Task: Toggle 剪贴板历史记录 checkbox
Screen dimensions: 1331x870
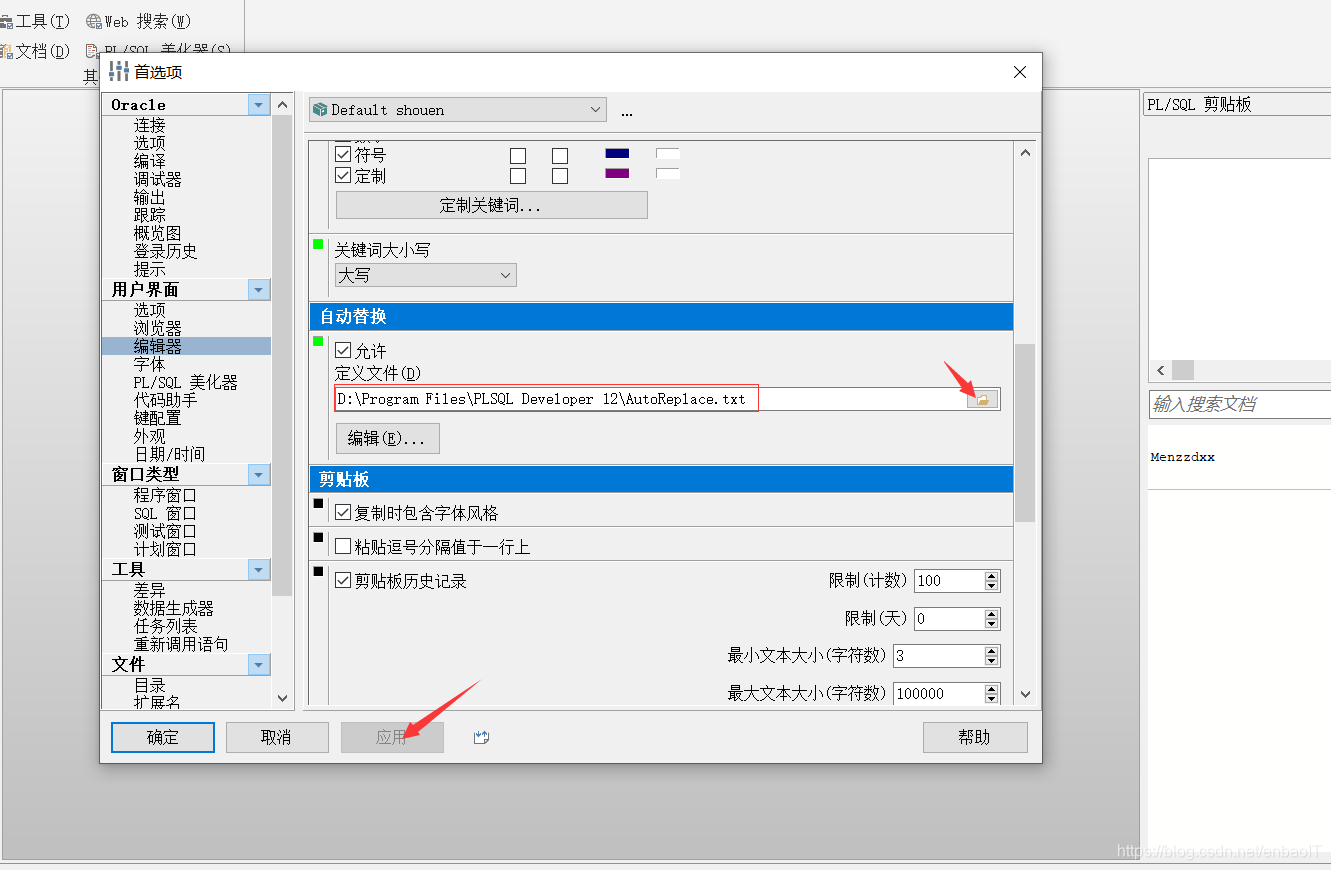Action: 343,581
